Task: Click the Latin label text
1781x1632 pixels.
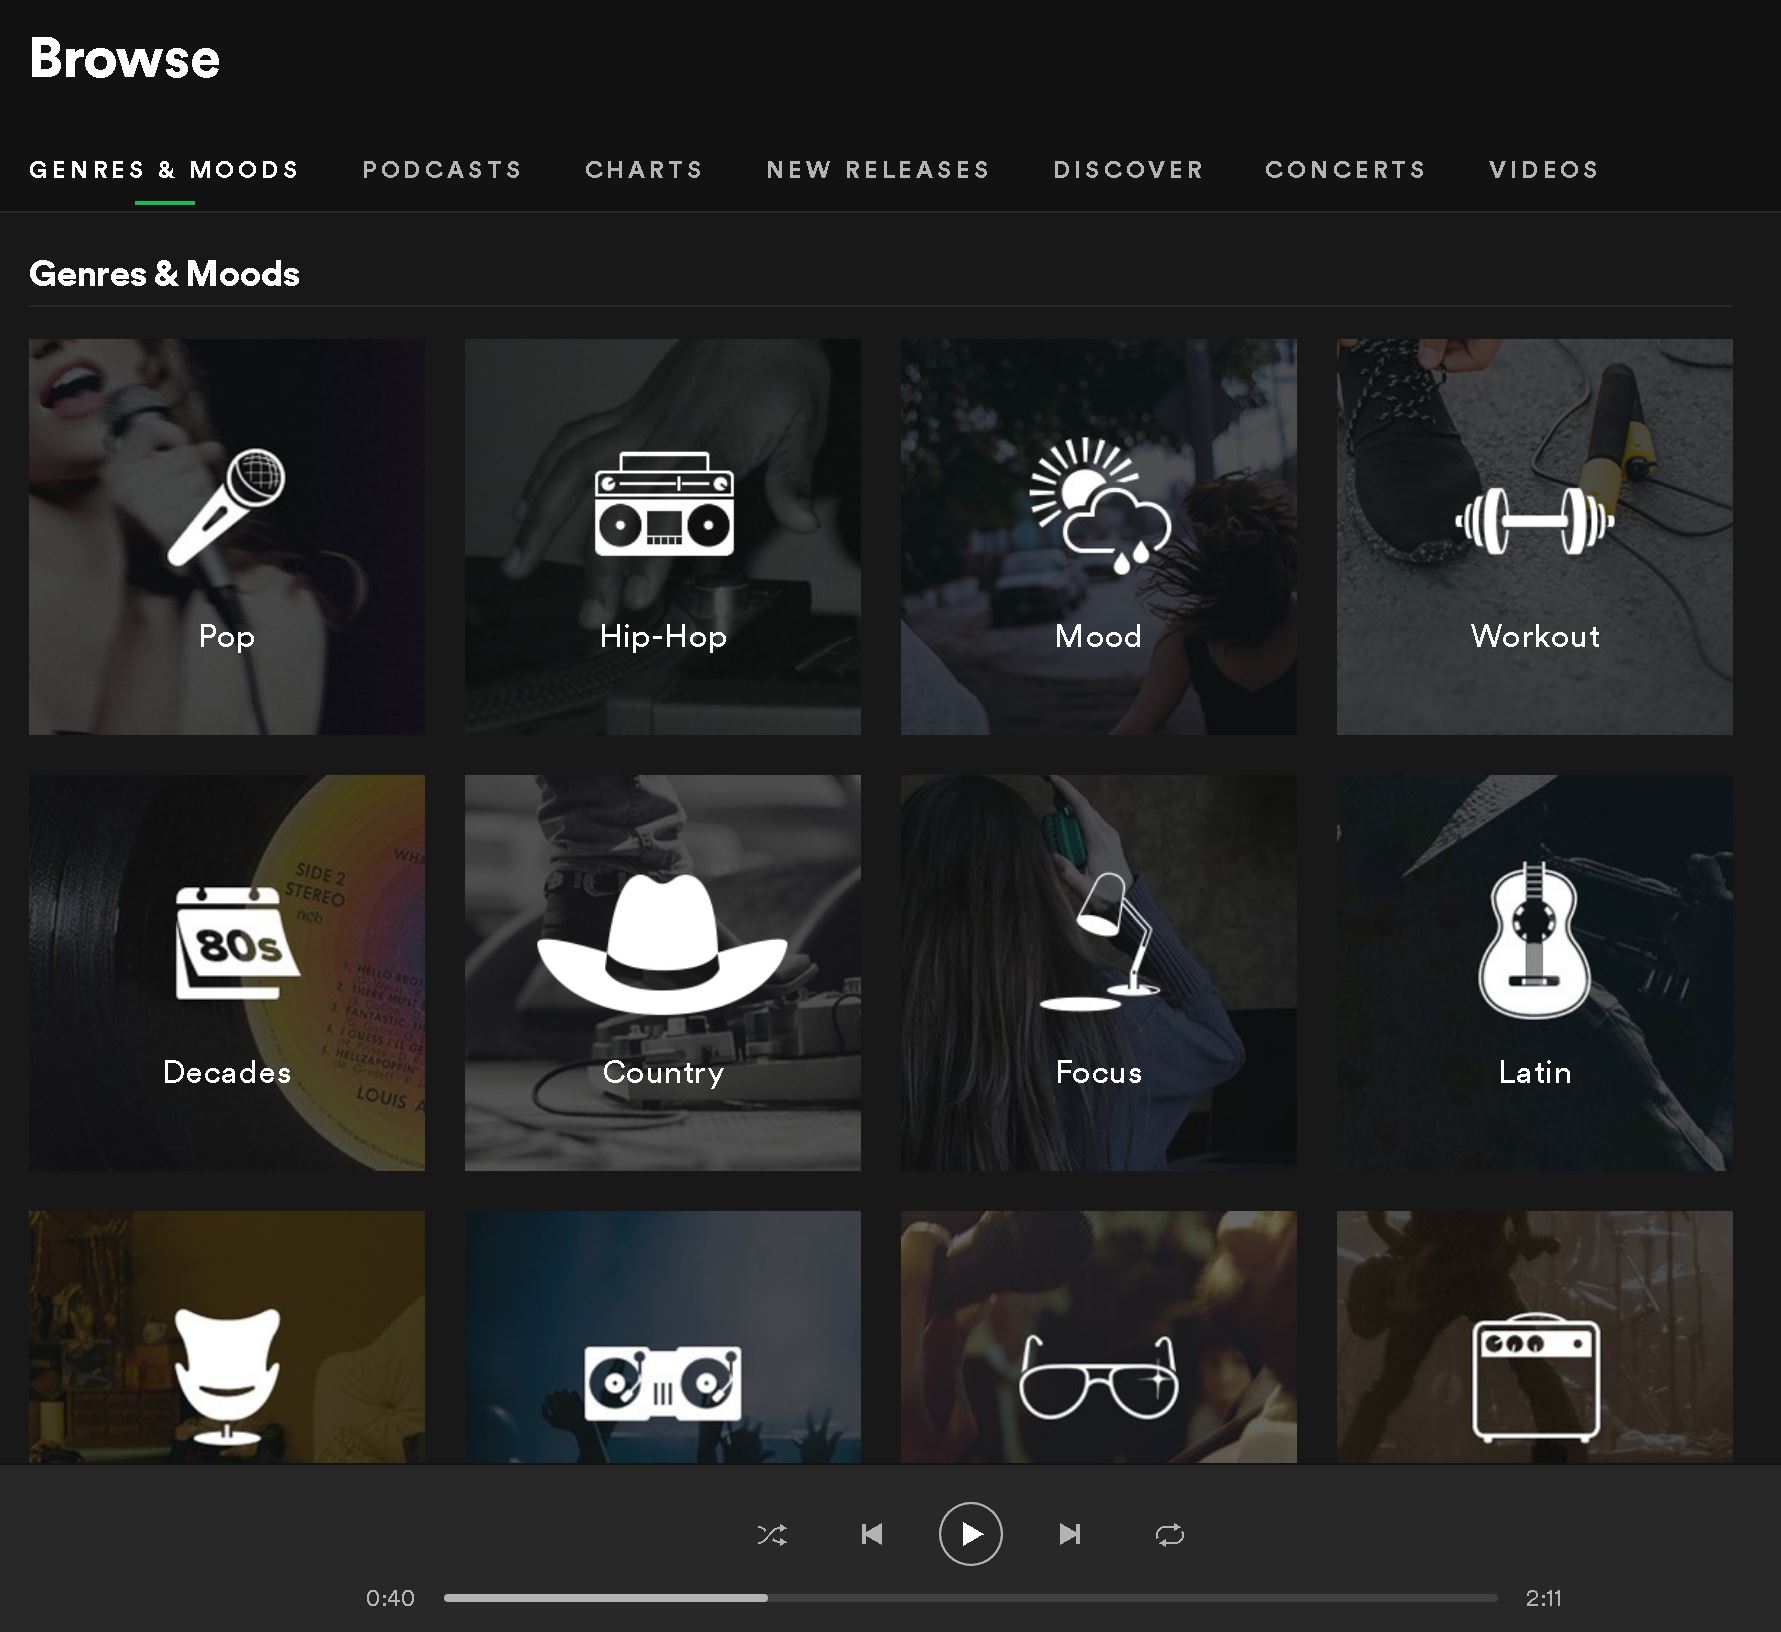Action: pyautogui.click(x=1535, y=1072)
